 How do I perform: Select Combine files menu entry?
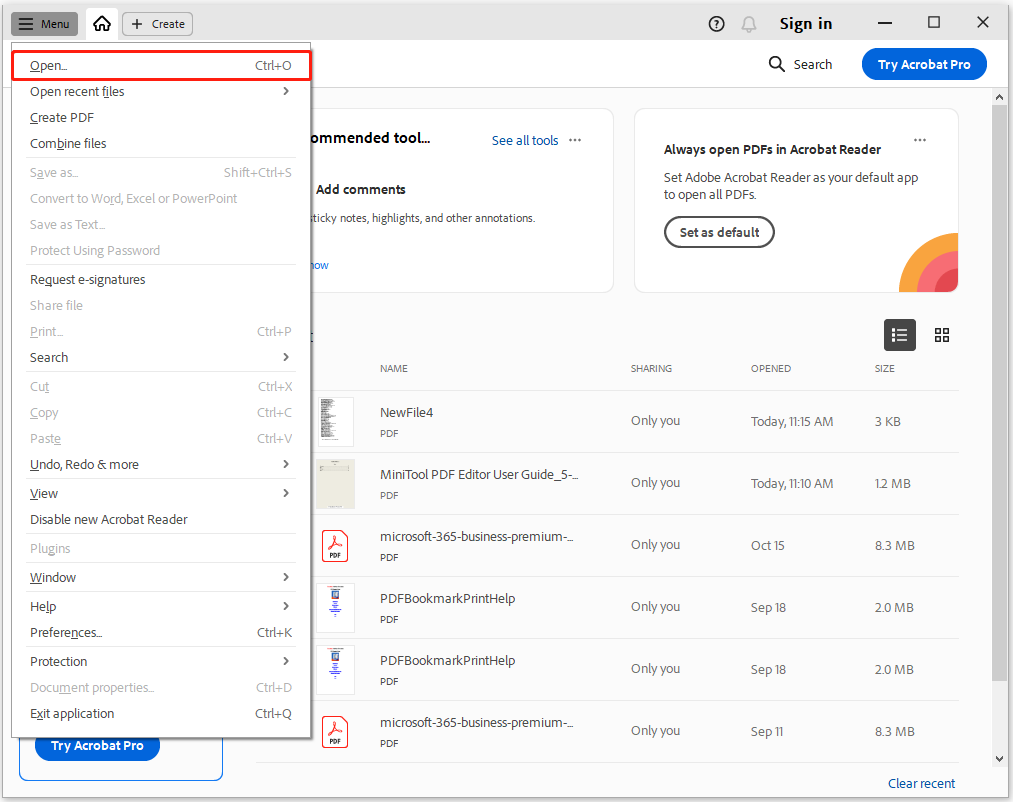click(x=161, y=143)
